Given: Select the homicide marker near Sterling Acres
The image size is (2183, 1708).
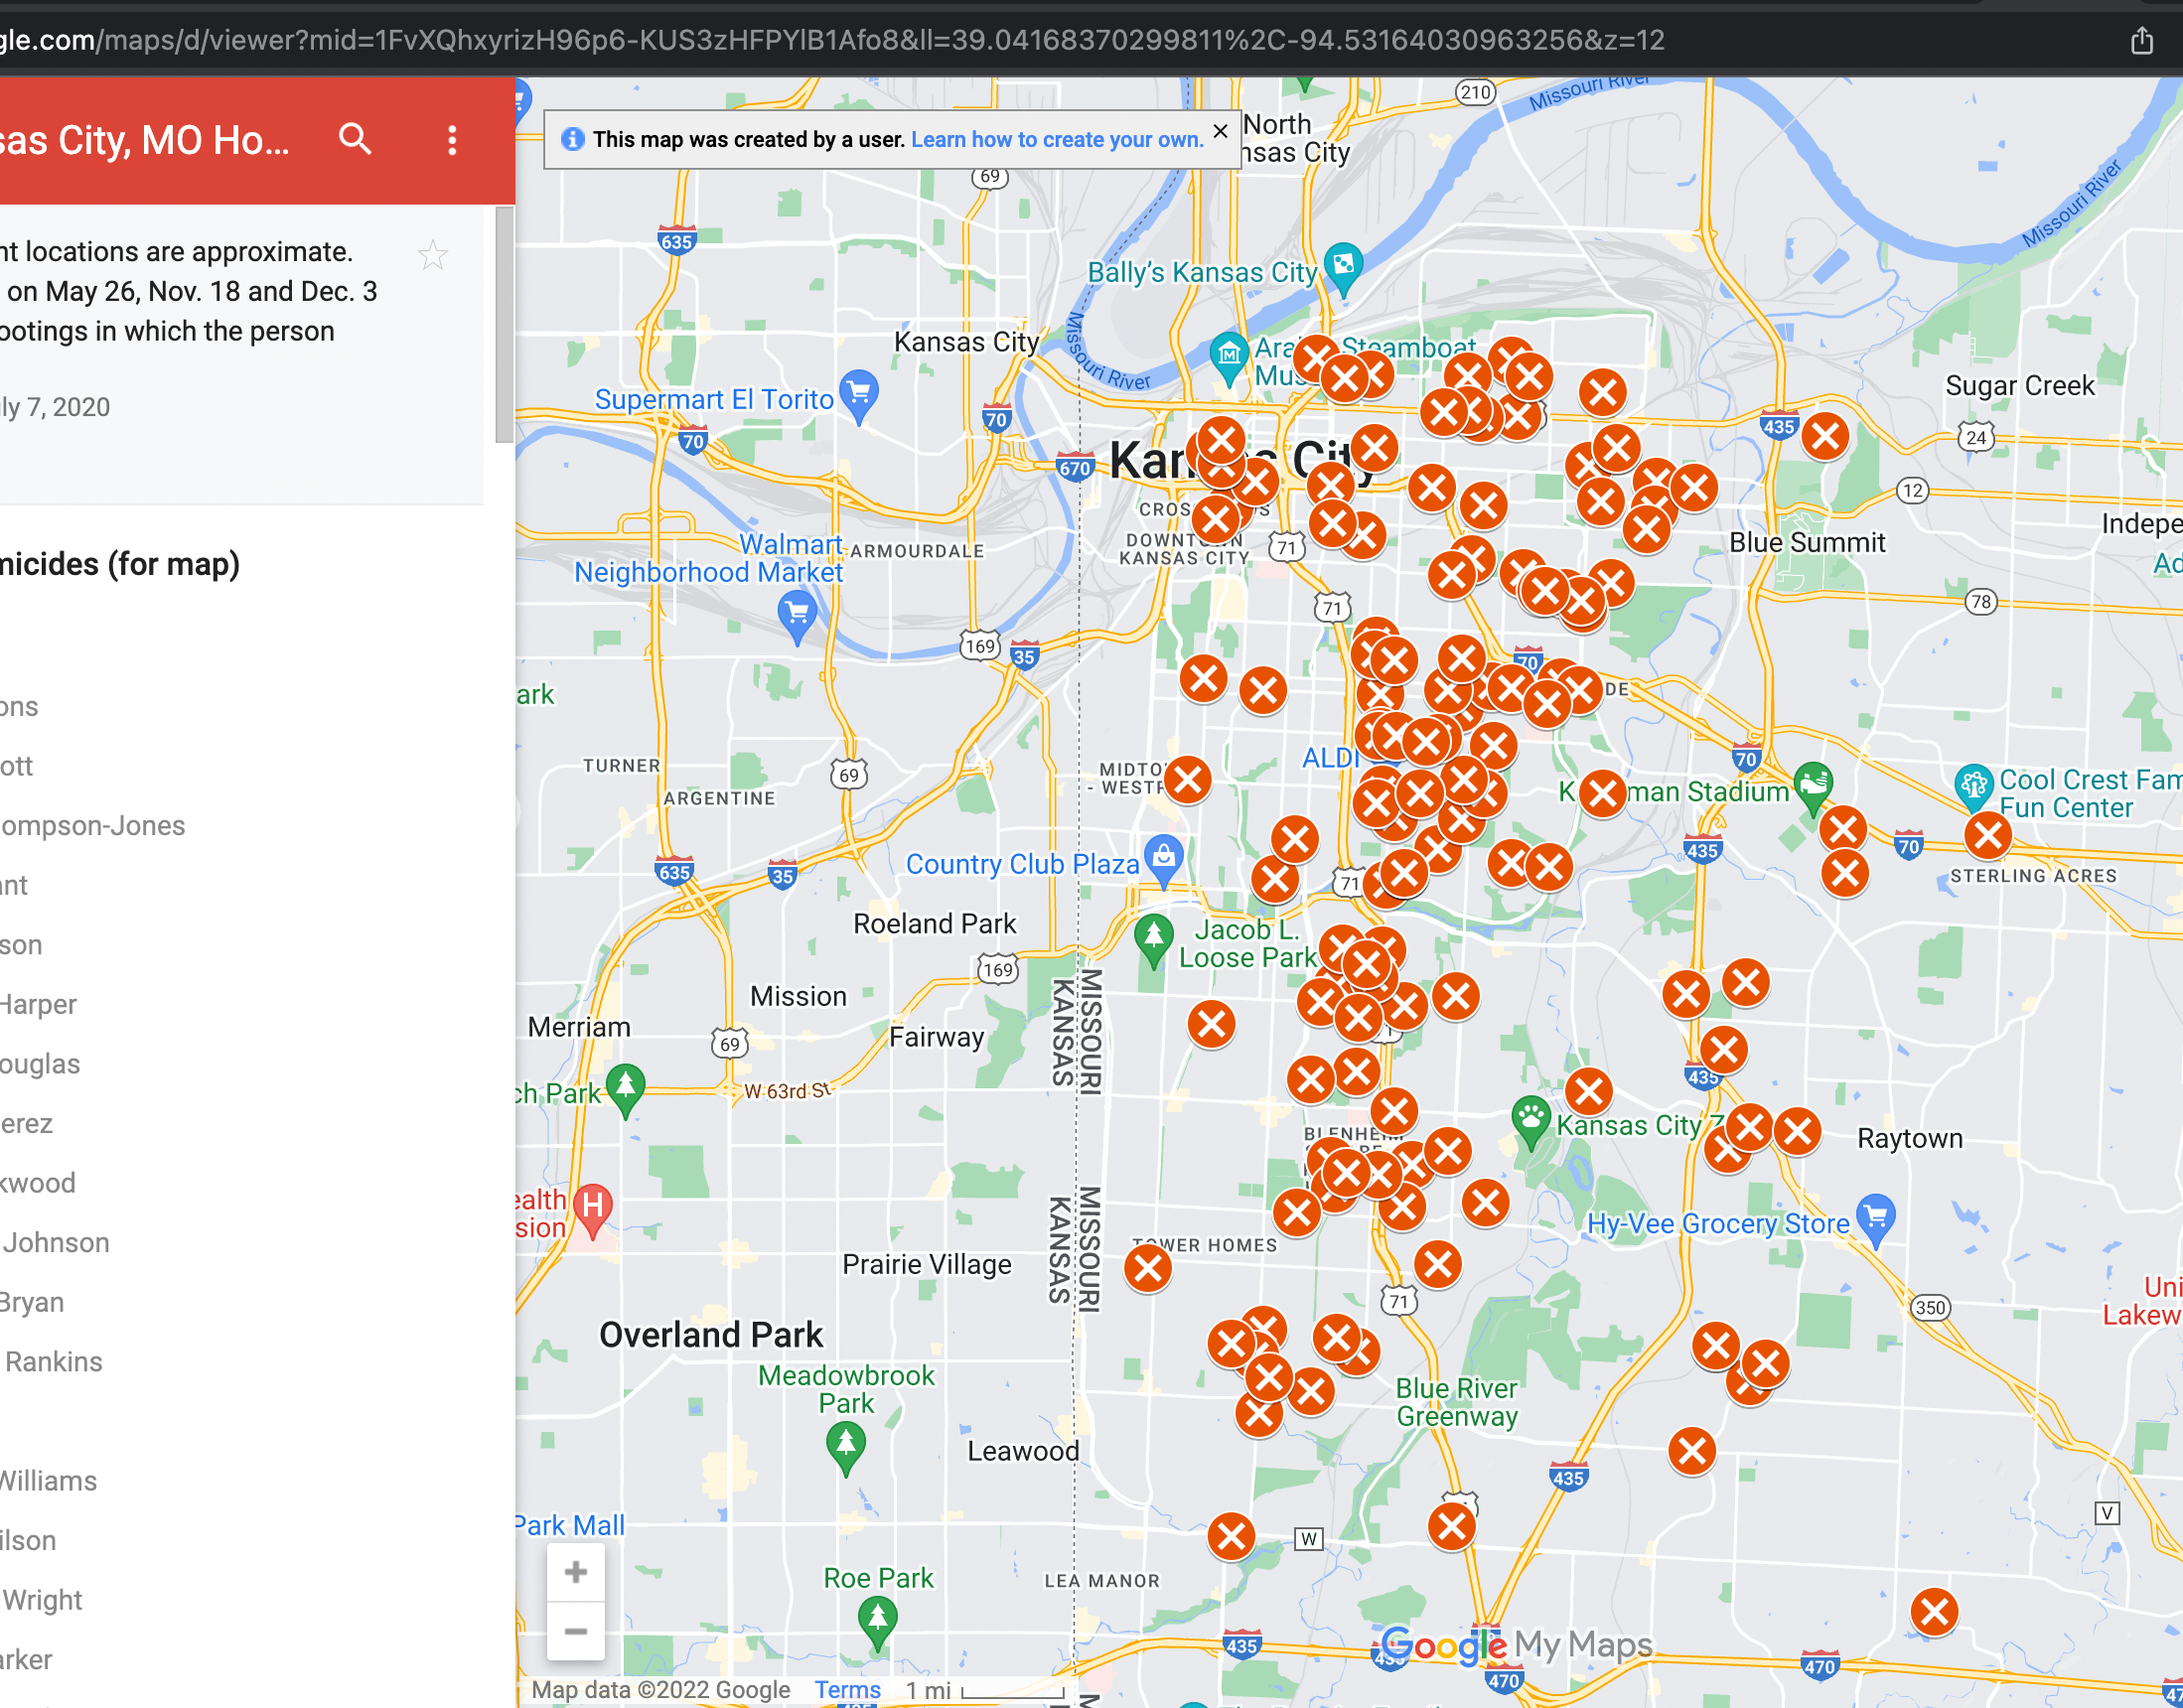Looking at the screenshot, I should coord(1988,836).
